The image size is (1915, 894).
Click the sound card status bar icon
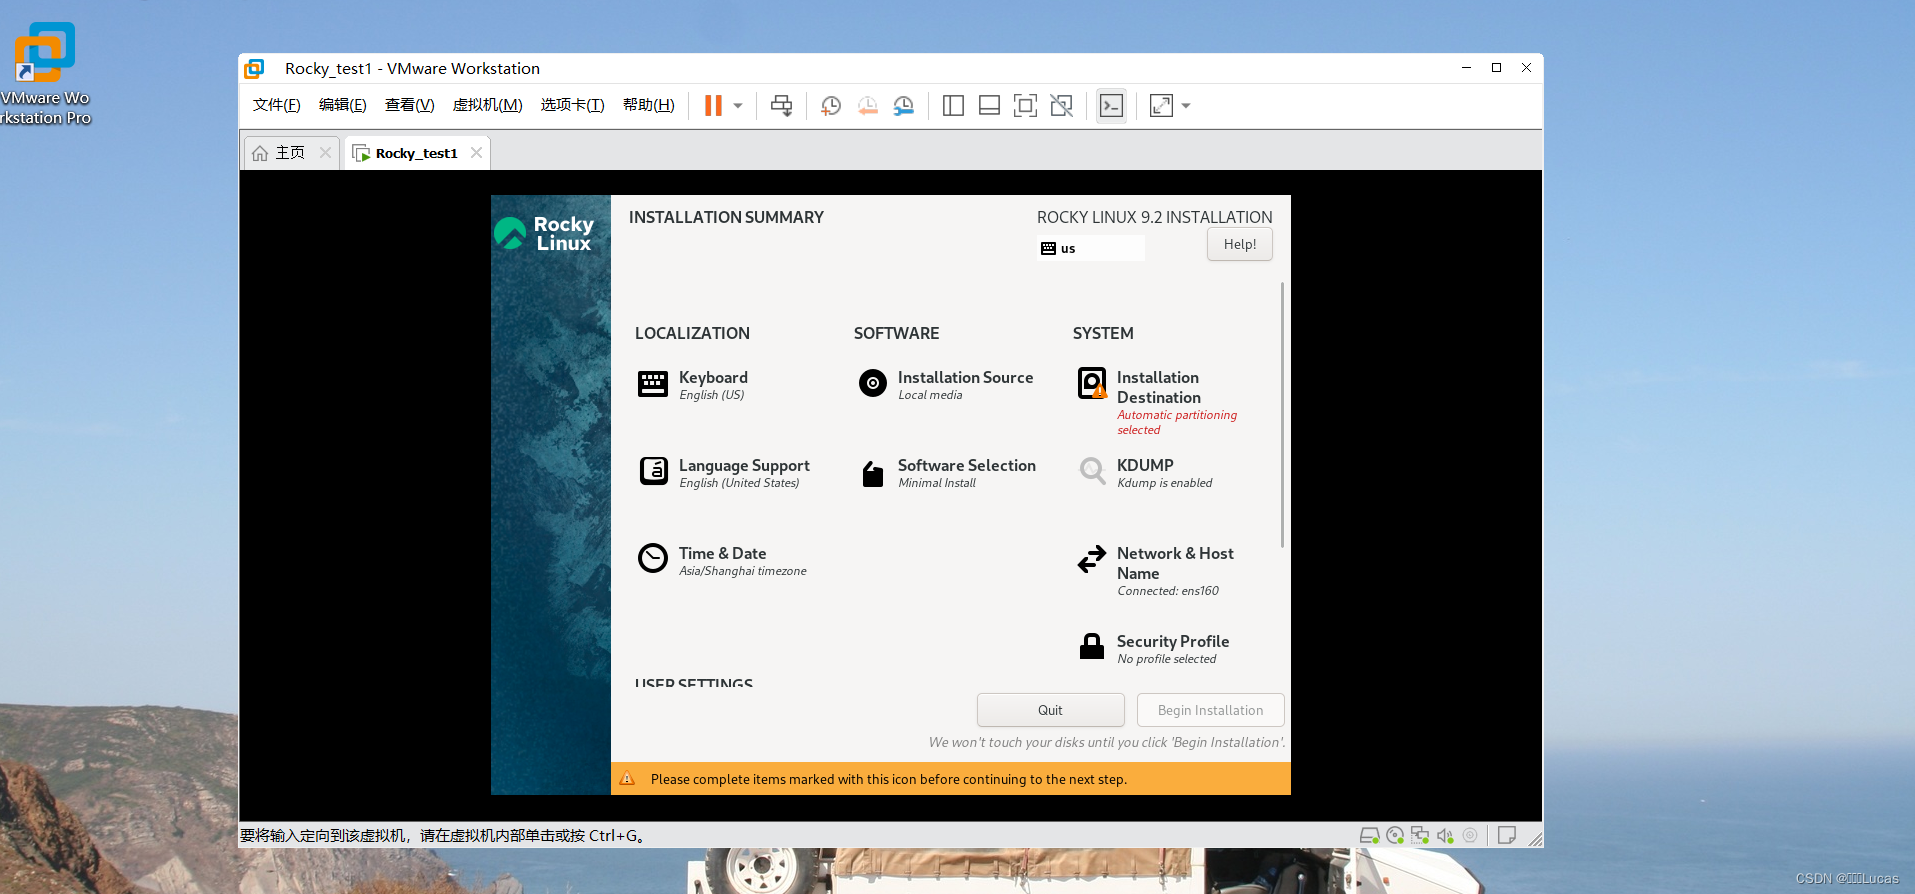click(1445, 835)
